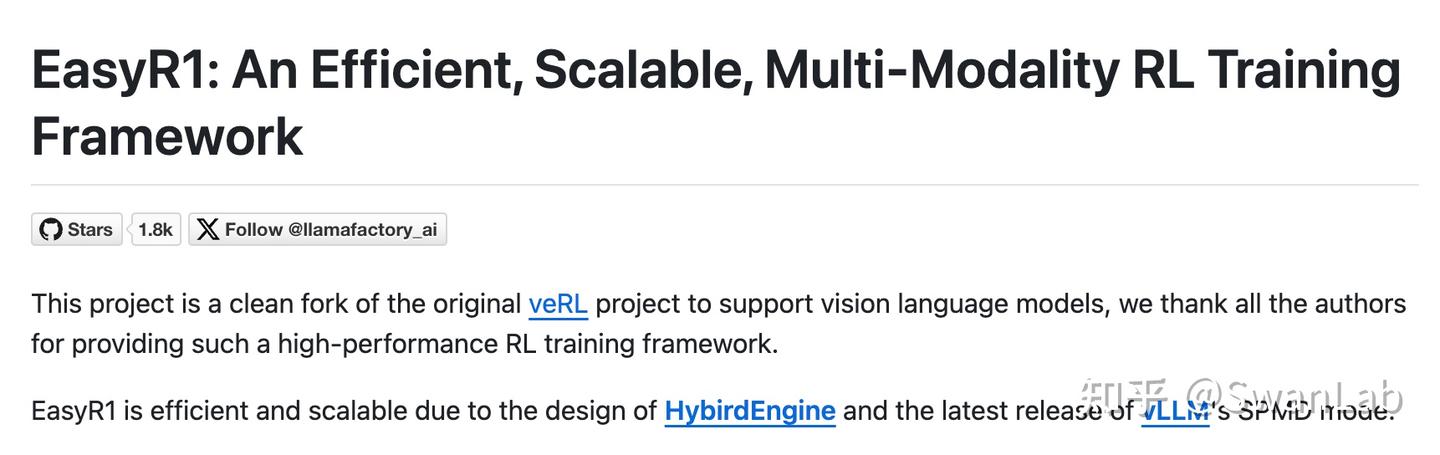Screen dimensions: 1440x455
Task: Open the veRL project link
Action: 557,303
